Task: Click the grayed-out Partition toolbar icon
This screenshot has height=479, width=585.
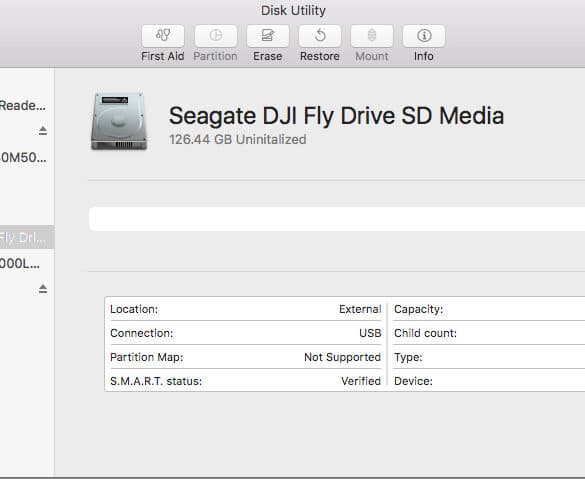Action: (x=215, y=36)
